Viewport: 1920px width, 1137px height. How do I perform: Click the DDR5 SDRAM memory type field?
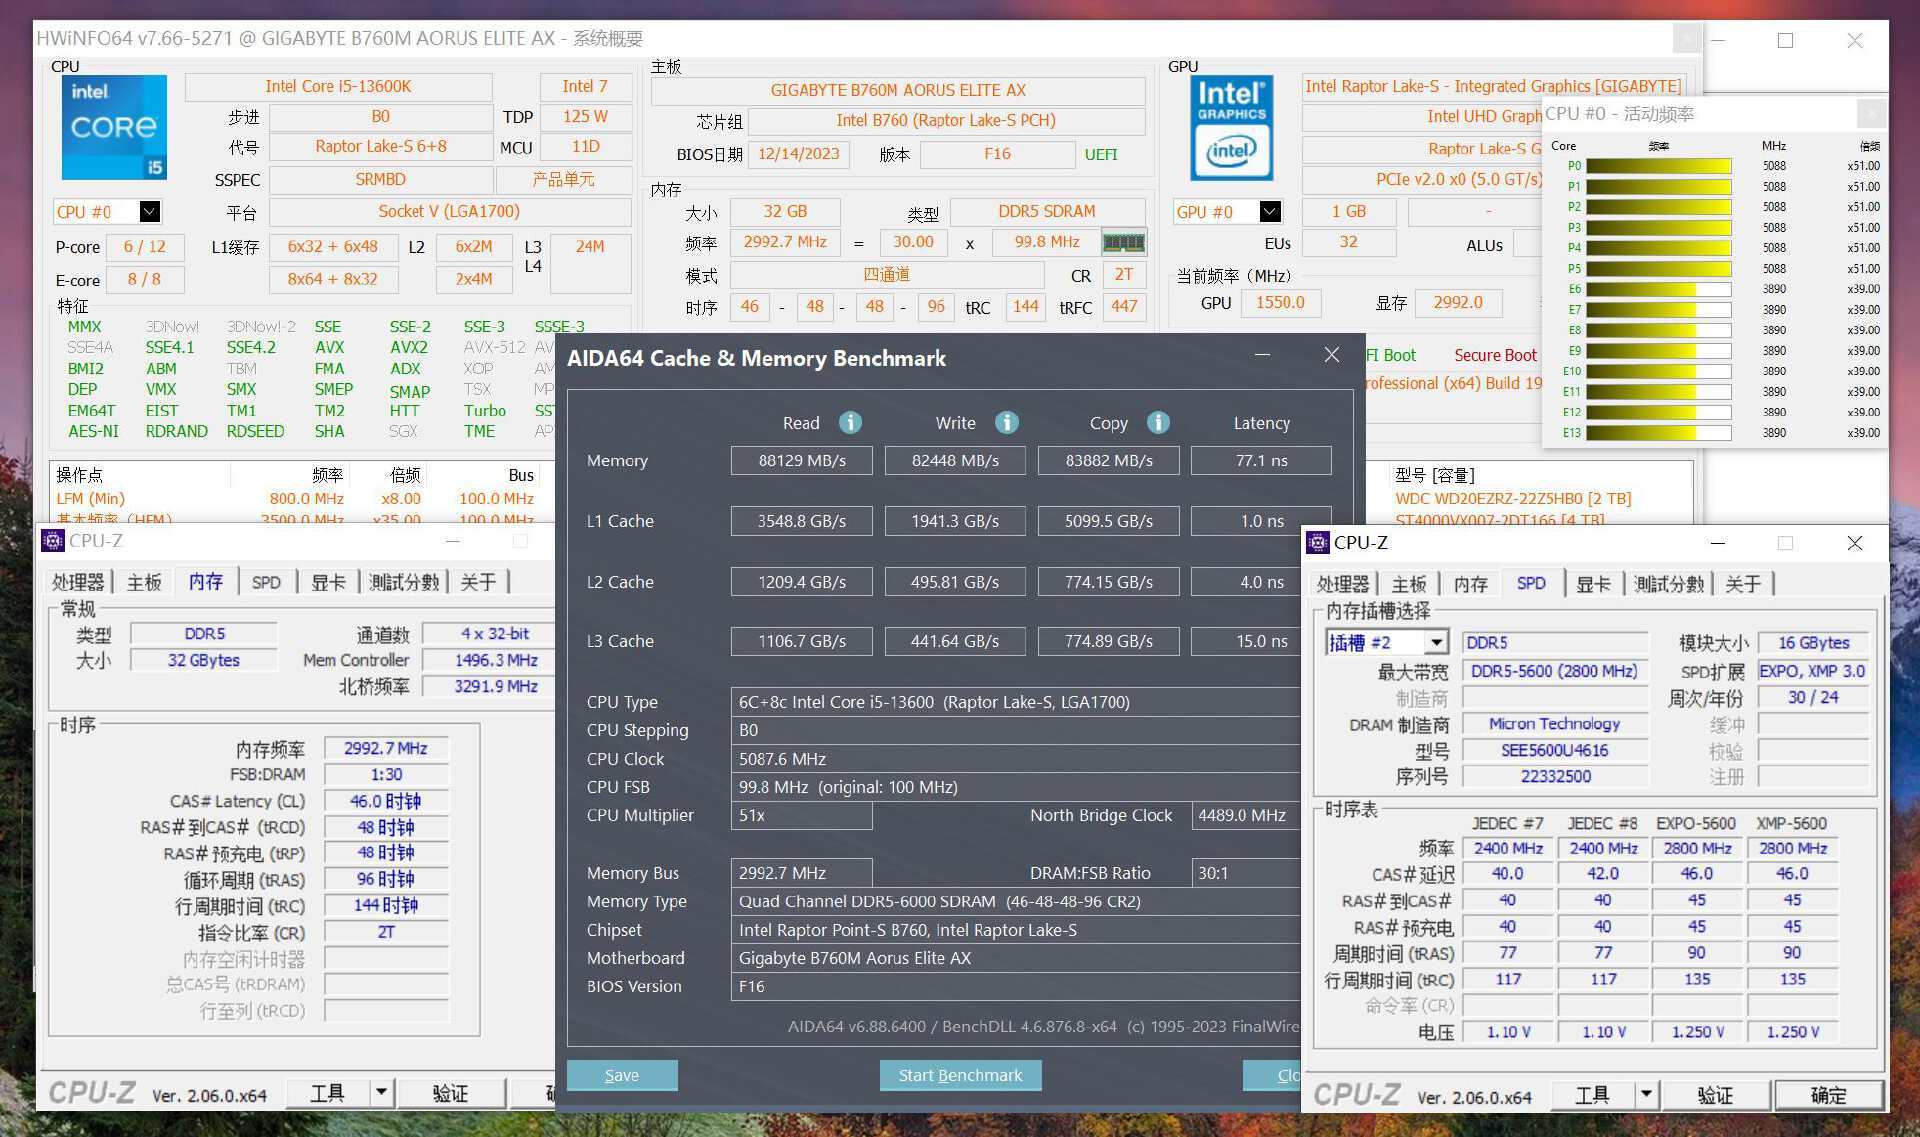(x=1047, y=212)
